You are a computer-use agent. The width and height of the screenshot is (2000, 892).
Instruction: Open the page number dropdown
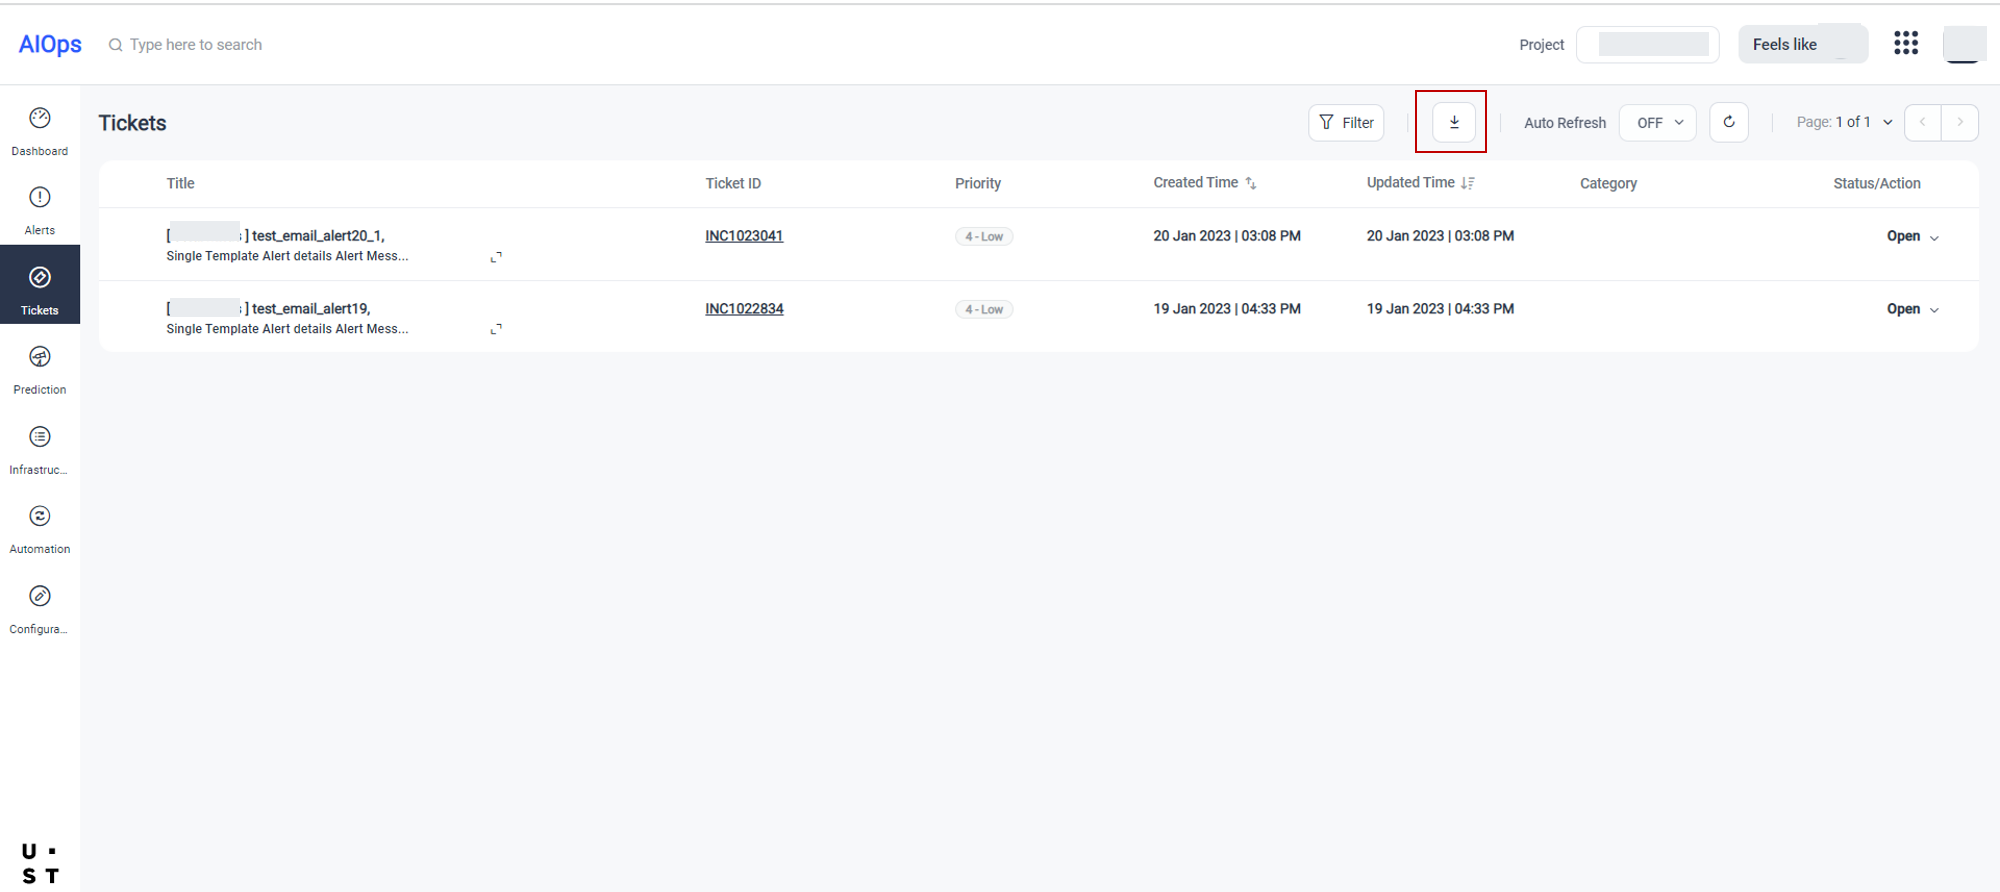1887,122
